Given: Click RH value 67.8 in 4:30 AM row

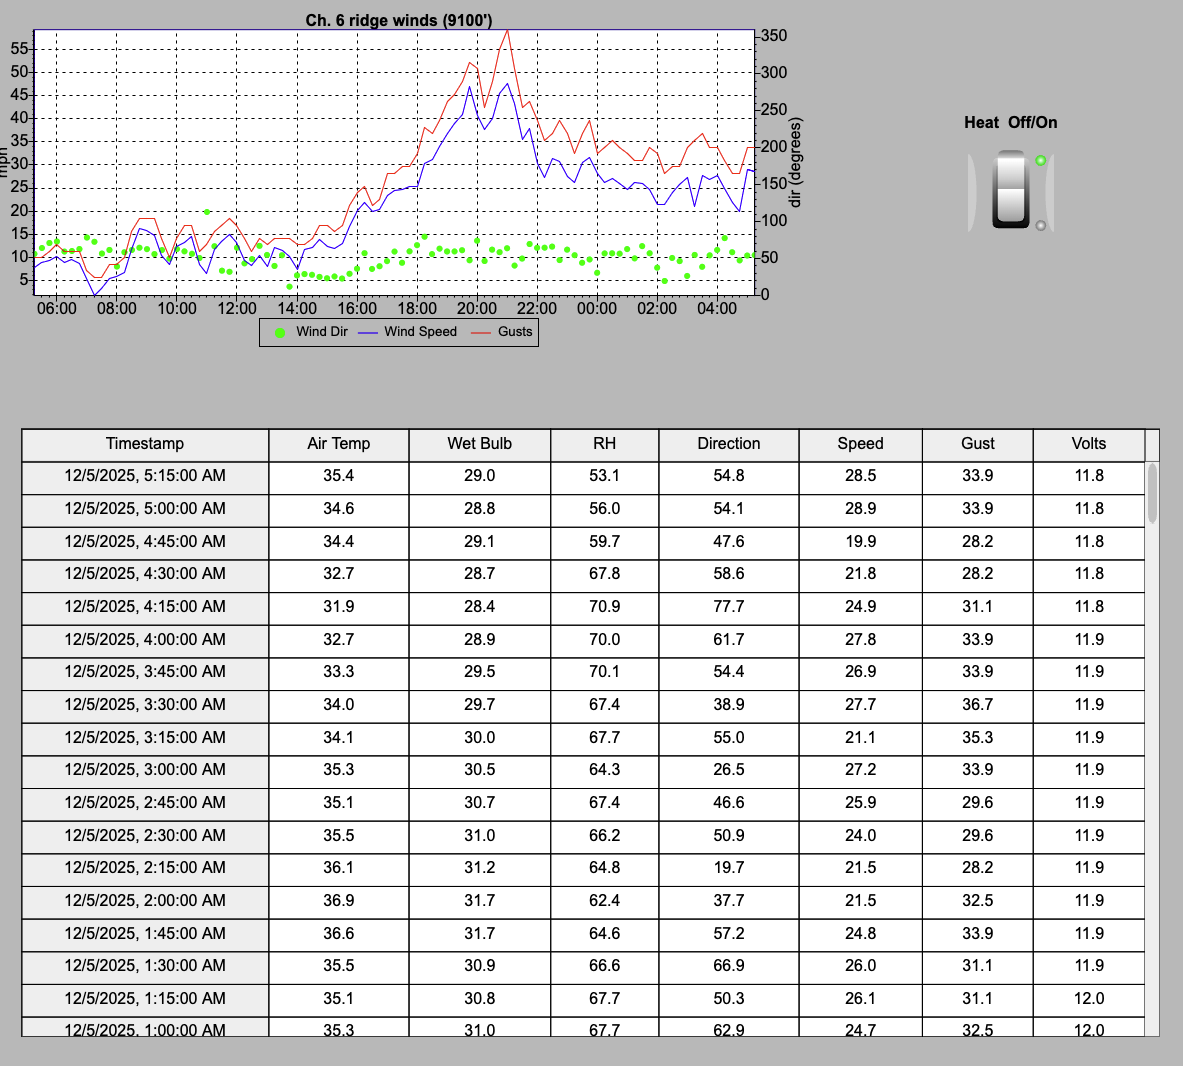Looking at the screenshot, I should coord(604,574).
